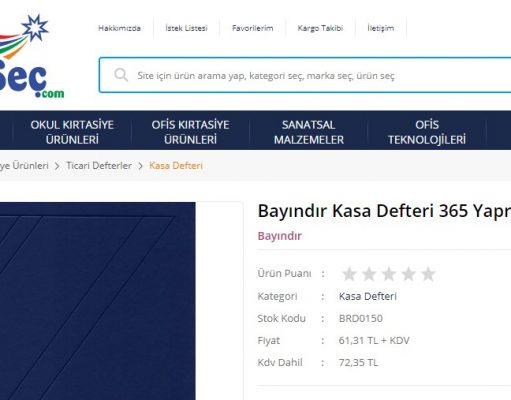Focus the product search field
The image size is (511, 400).
[305, 75]
